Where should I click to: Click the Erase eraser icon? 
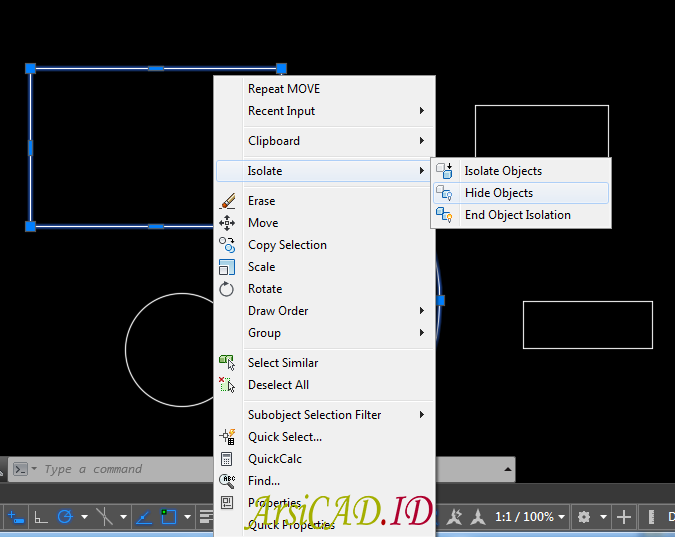point(227,201)
